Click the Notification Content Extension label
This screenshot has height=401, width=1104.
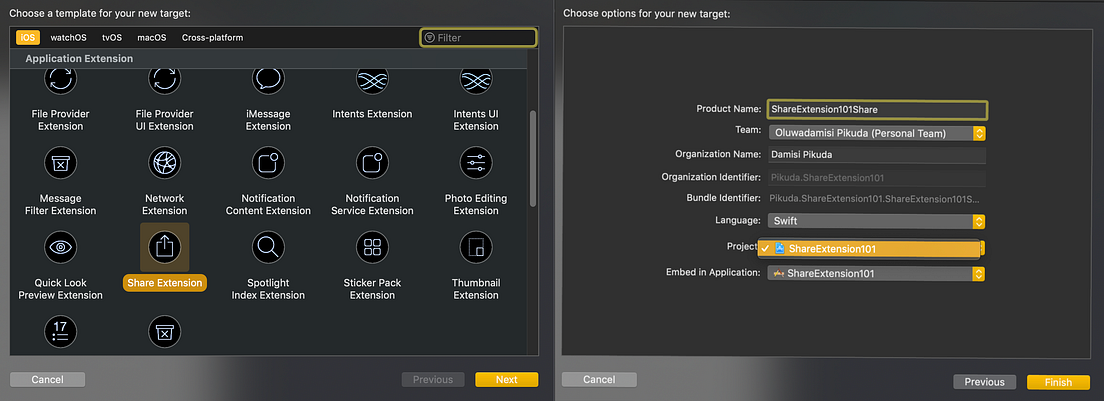pos(268,204)
